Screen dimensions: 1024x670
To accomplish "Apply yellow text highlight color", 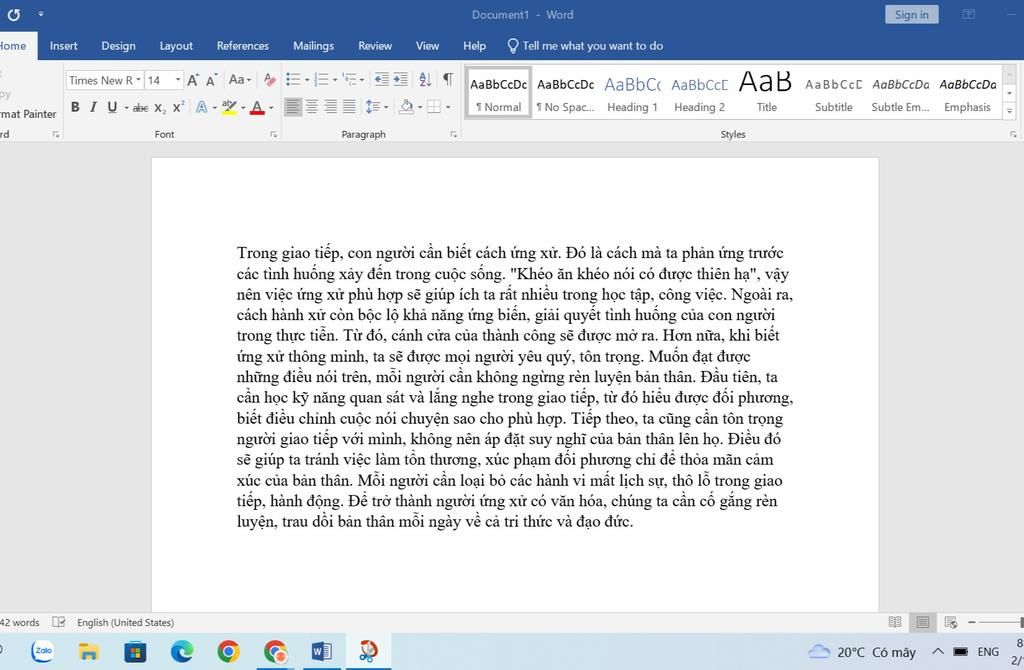I will 229,107.
